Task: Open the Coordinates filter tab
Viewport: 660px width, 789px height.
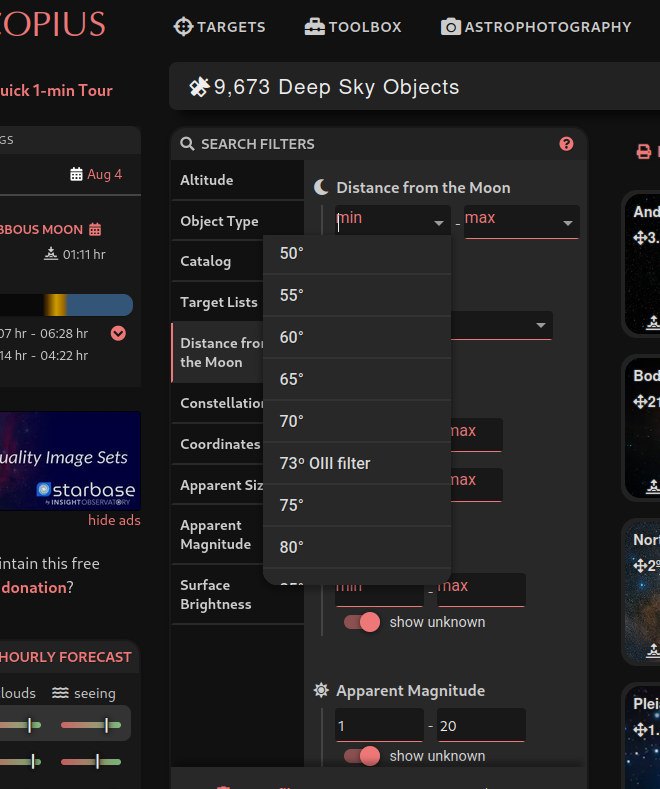Action: click(217, 444)
